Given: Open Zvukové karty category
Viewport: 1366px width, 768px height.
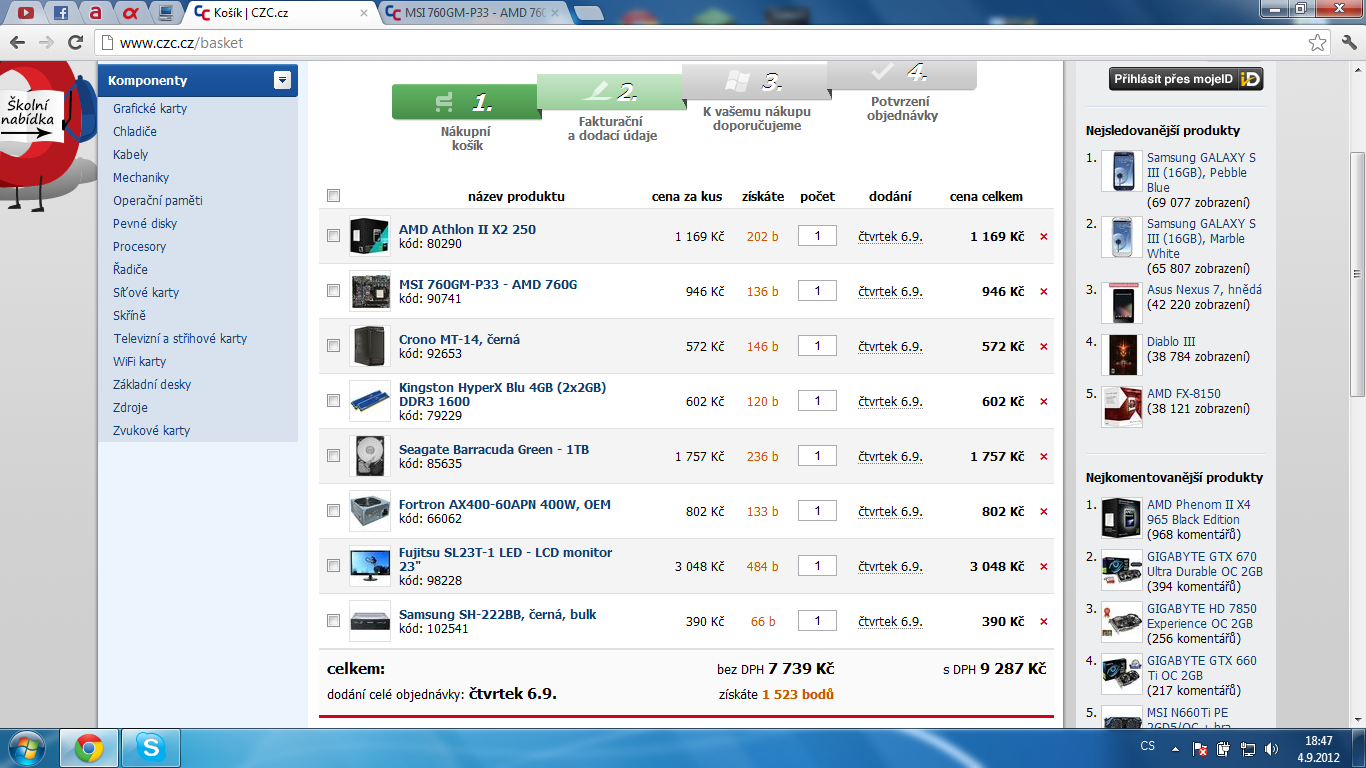Looking at the screenshot, I should click(x=151, y=431).
